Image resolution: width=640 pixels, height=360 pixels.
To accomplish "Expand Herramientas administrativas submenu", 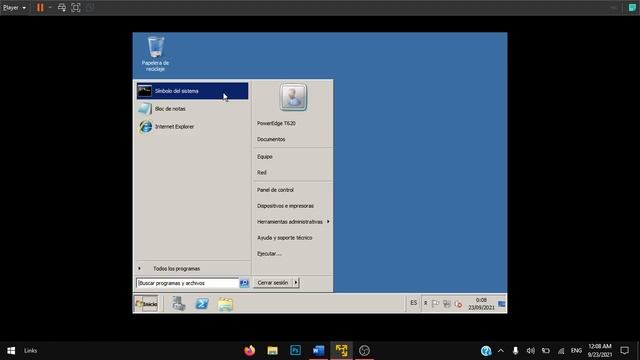I will [x=293, y=222].
